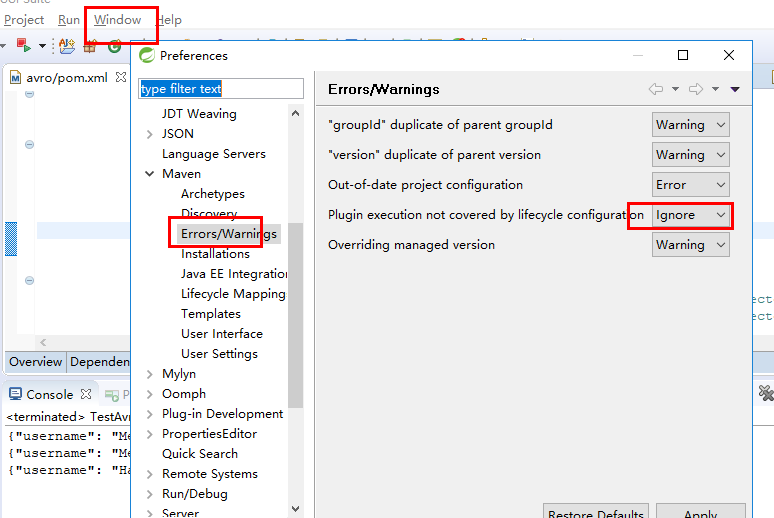Click the Progress view icon beside Console
774x518 pixels.
click(x=112, y=395)
